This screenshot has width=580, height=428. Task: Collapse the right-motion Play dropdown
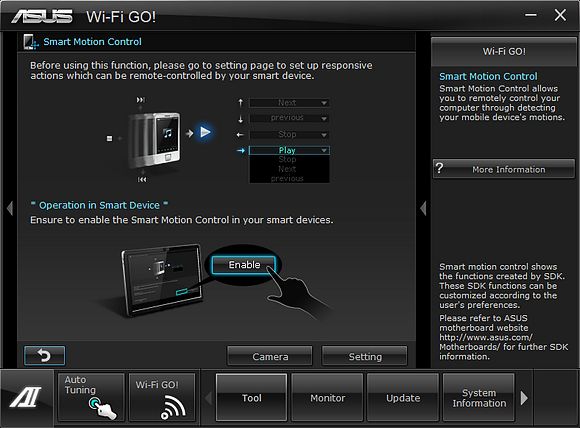click(289, 150)
